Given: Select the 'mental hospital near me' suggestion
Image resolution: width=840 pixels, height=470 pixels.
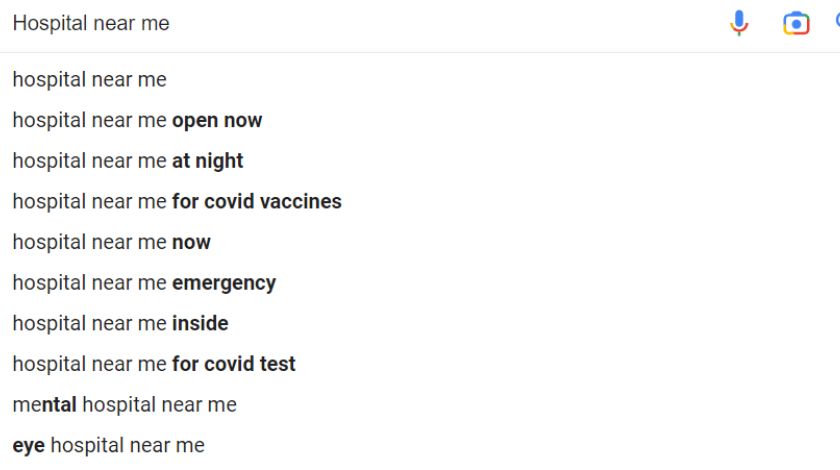Looking at the screenshot, I should [420, 405].
